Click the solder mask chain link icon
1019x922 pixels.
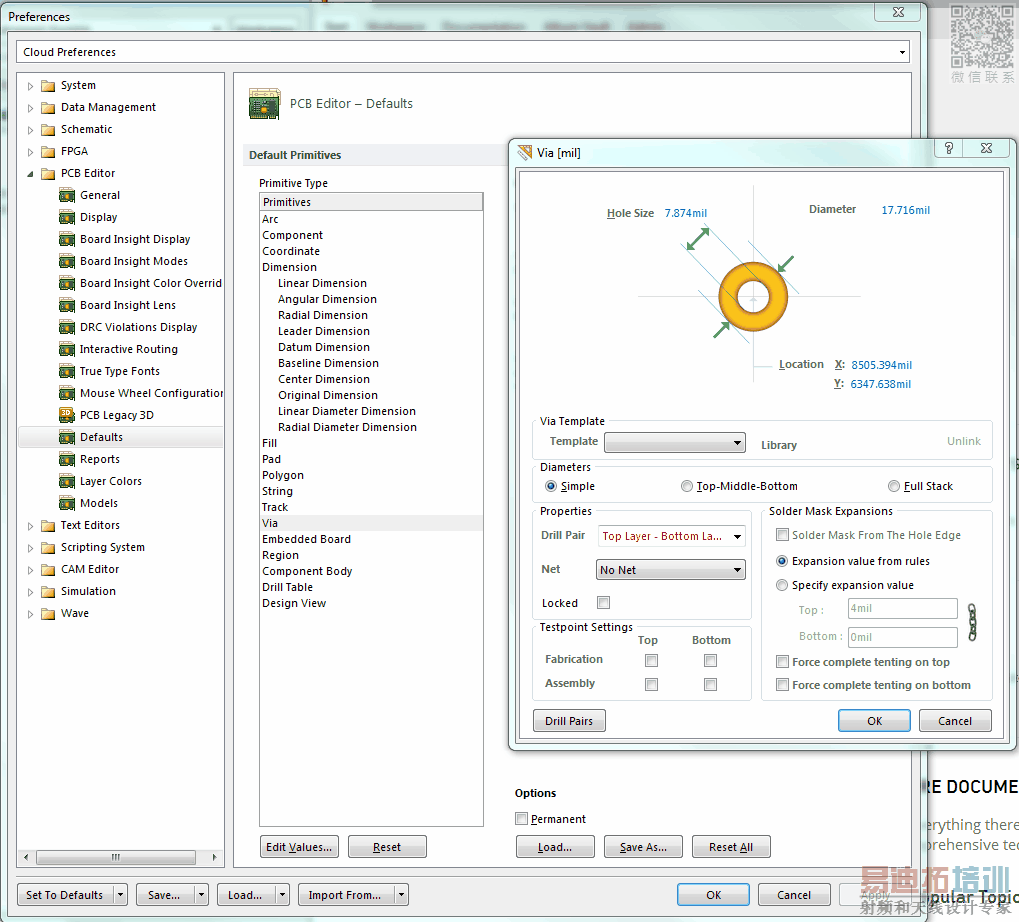970,622
